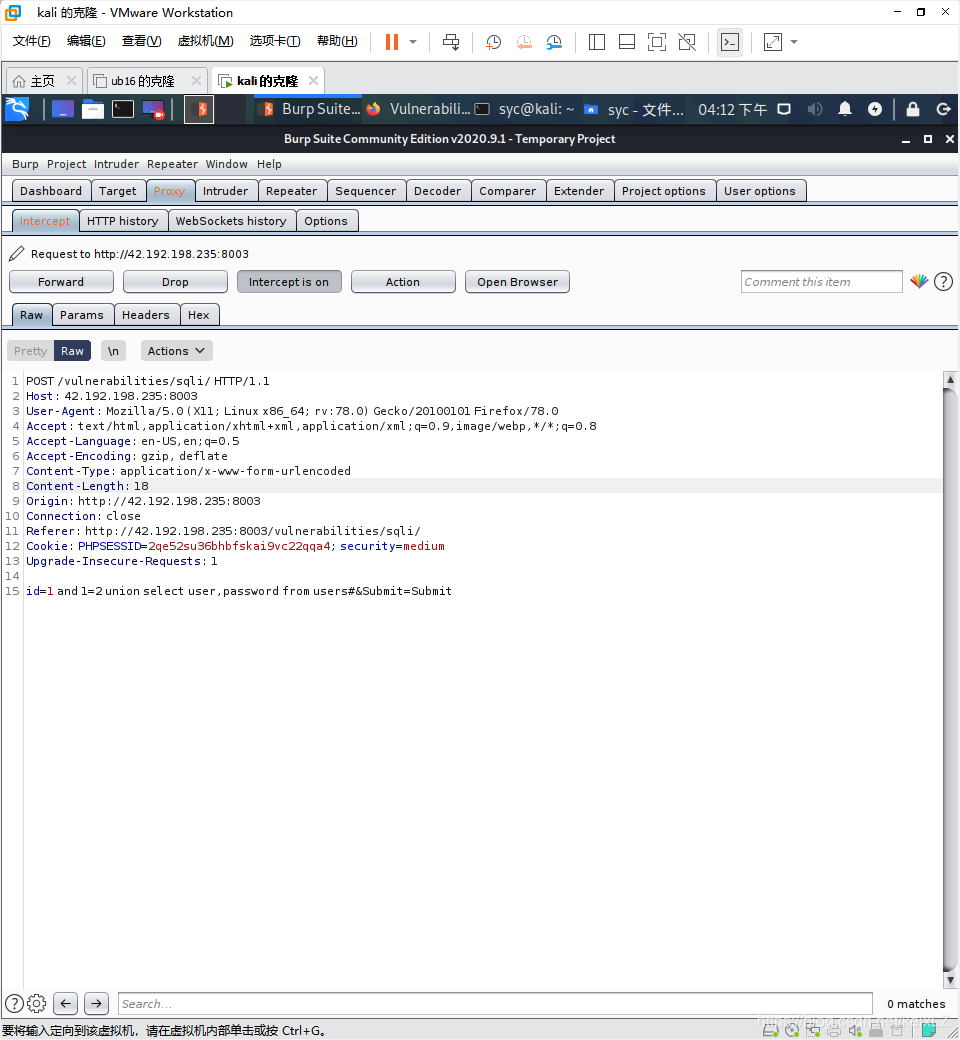
Task: Click the Kali panel show-desktop icon
Action: point(62,109)
